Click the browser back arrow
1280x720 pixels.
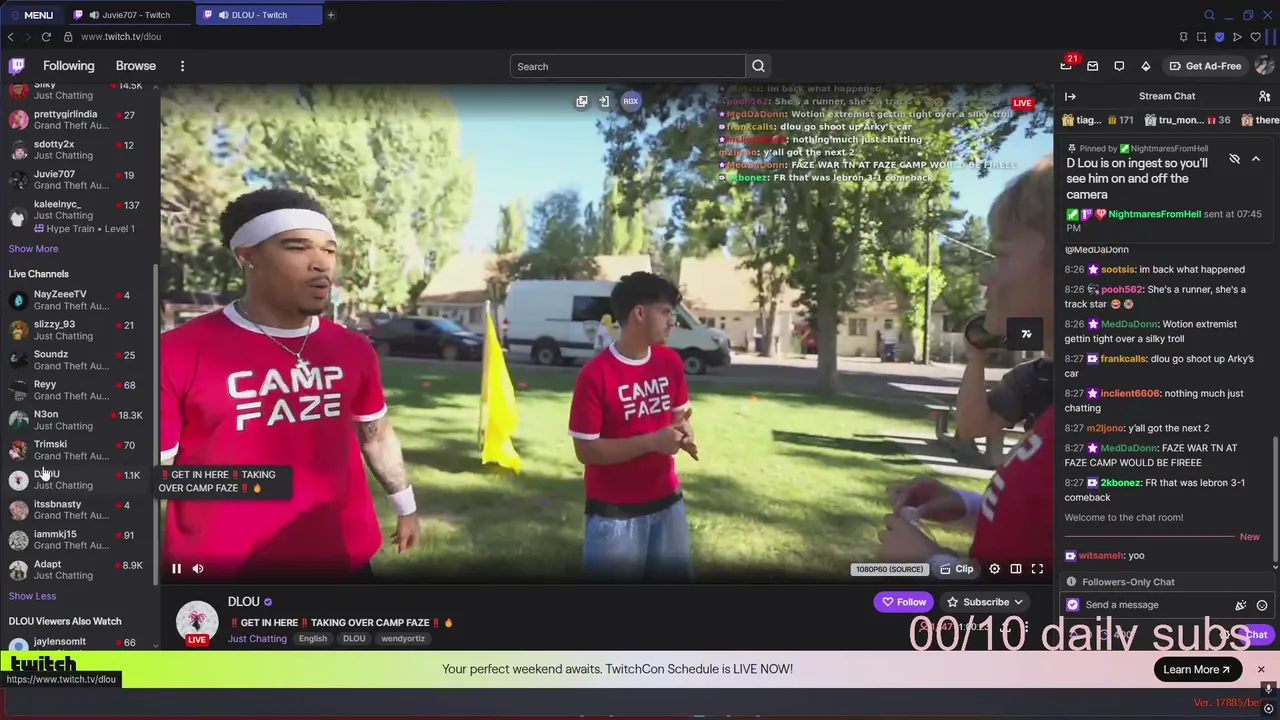click(10, 37)
